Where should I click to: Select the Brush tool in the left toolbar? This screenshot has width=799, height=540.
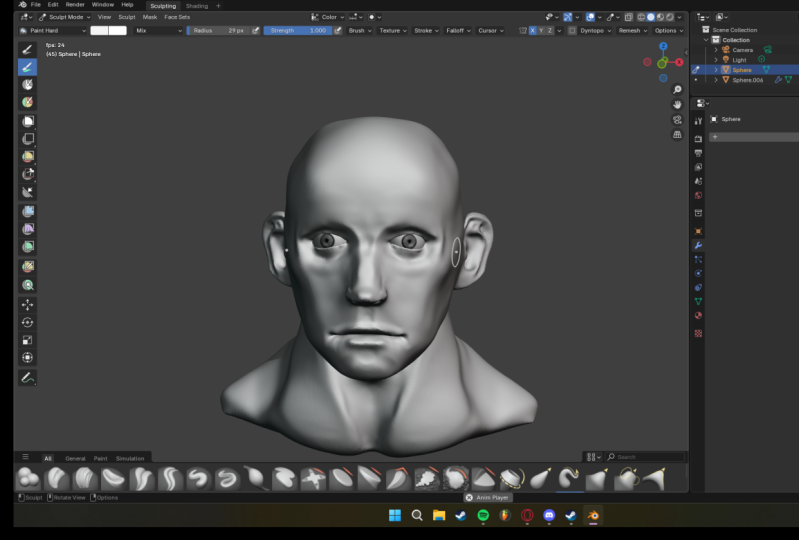(x=28, y=49)
